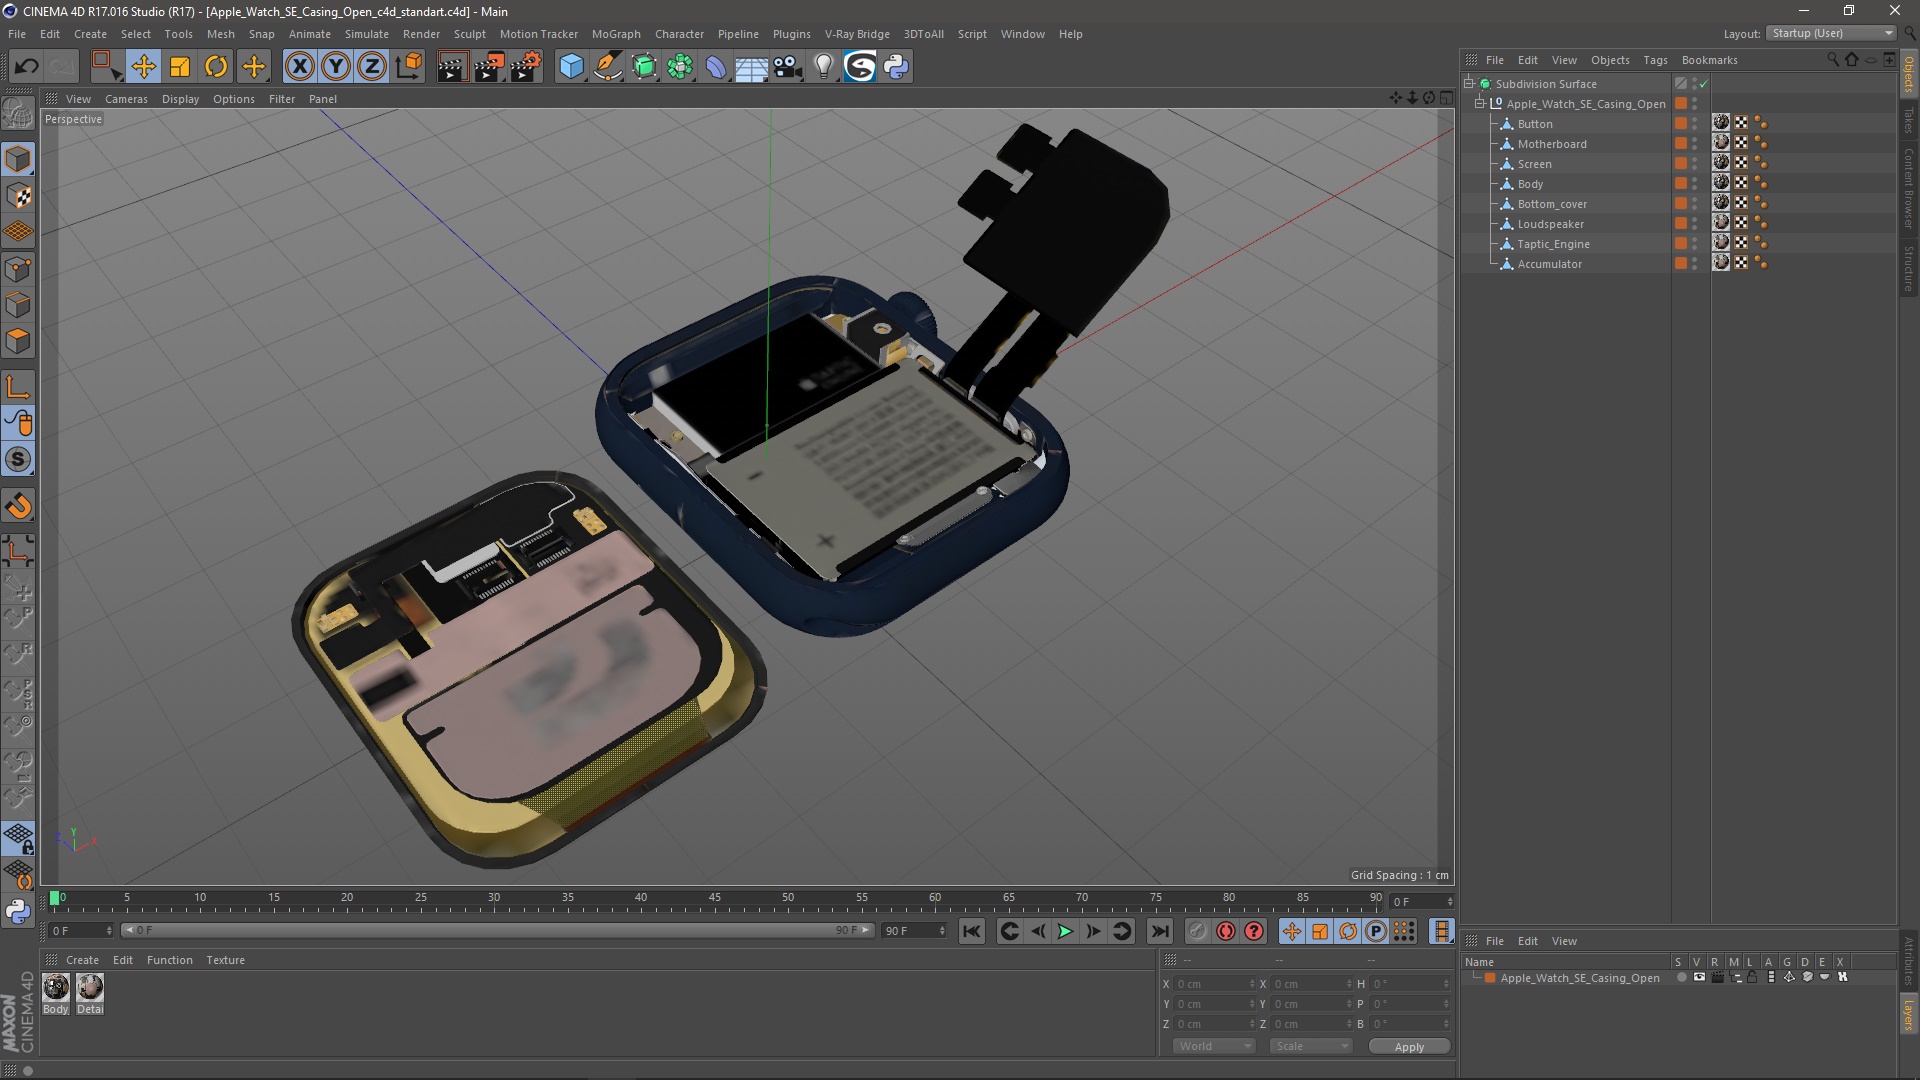The image size is (1920, 1080).
Task: Open the Sculpt menu
Action: 469,34
